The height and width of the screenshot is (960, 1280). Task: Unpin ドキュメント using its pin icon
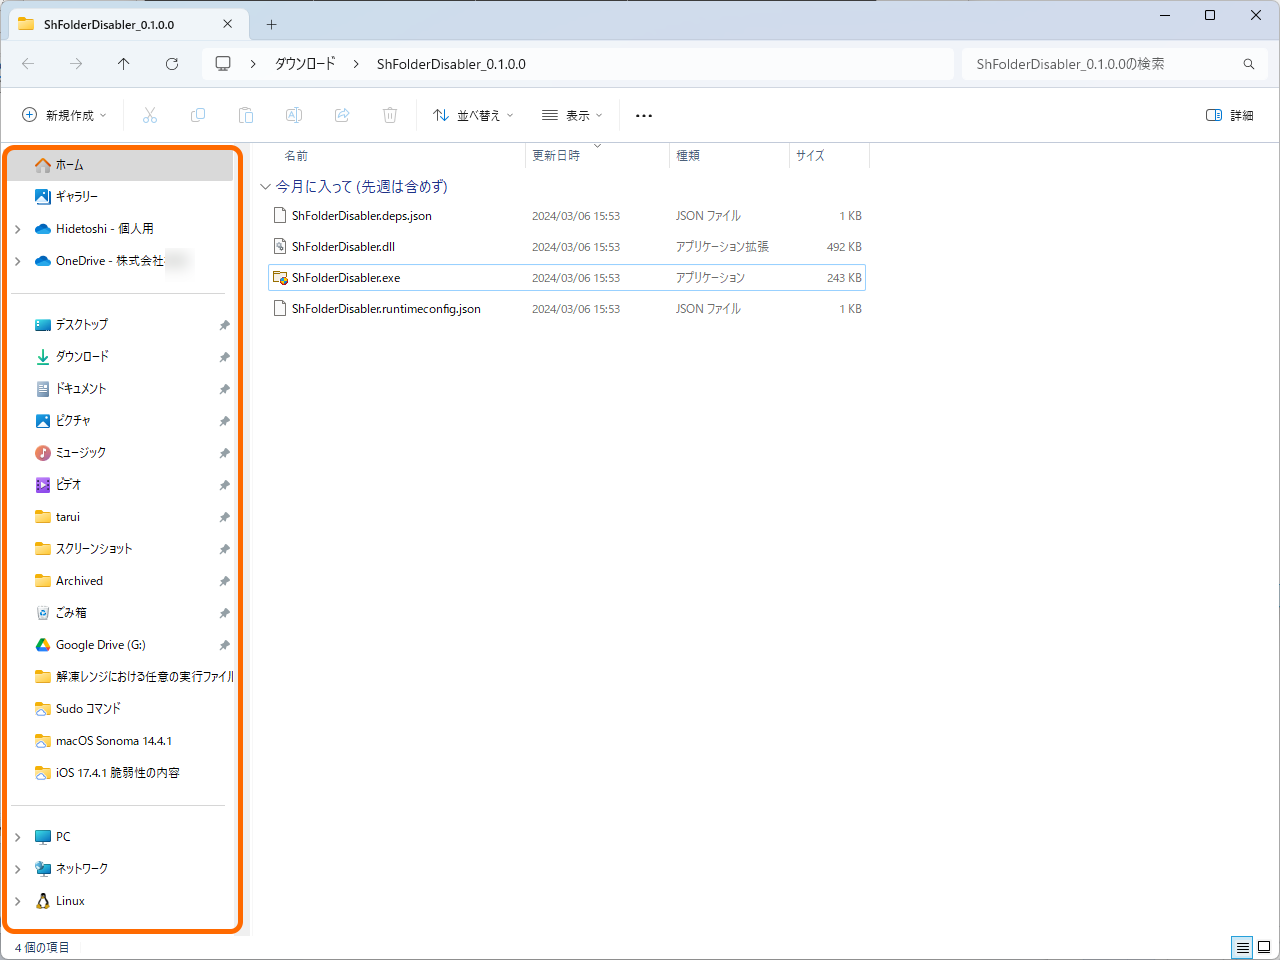pyautogui.click(x=224, y=389)
